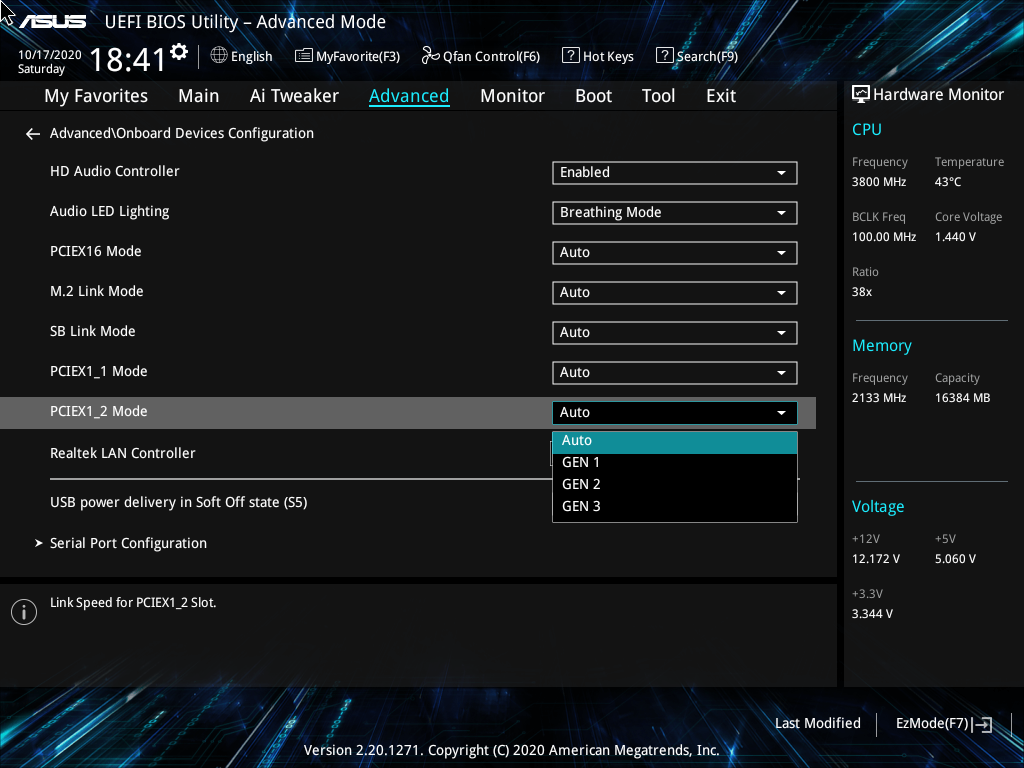Open the Ai Tweaker tab
This screenshot has height=768, width=1024.
coord(294,96)
